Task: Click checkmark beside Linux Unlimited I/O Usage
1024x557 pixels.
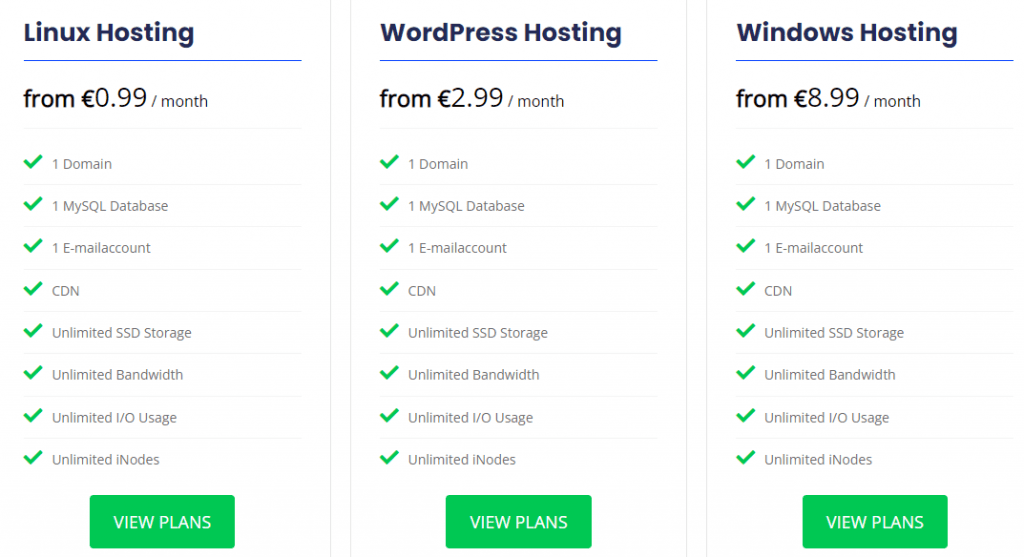Action: pyautogui.click(x=33, y=415)
